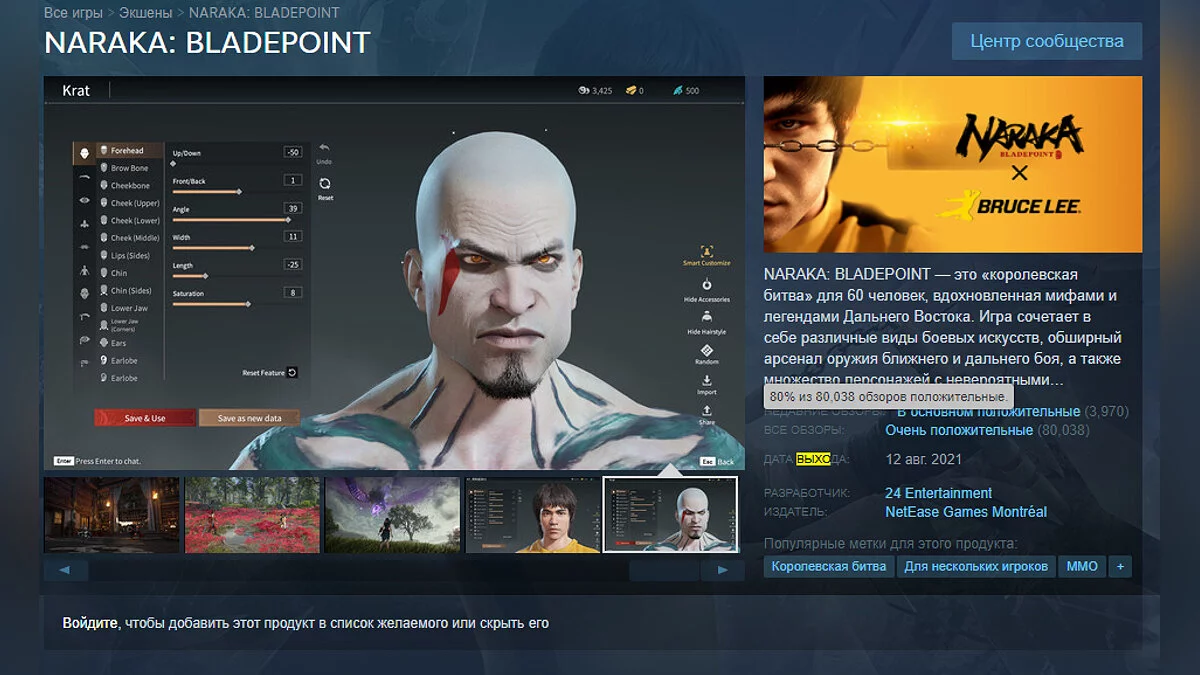Open Центр сообщества community hub

click(1047, 41)
